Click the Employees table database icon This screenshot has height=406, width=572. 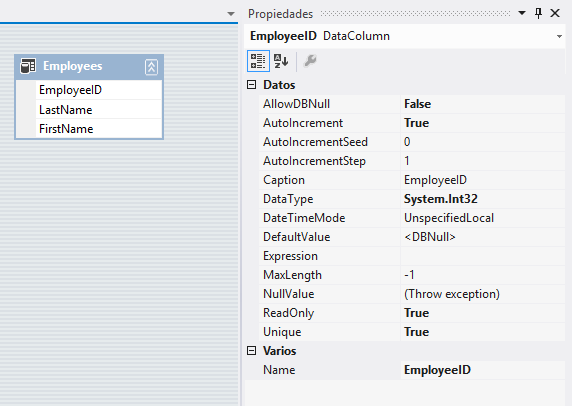[28, 66]
